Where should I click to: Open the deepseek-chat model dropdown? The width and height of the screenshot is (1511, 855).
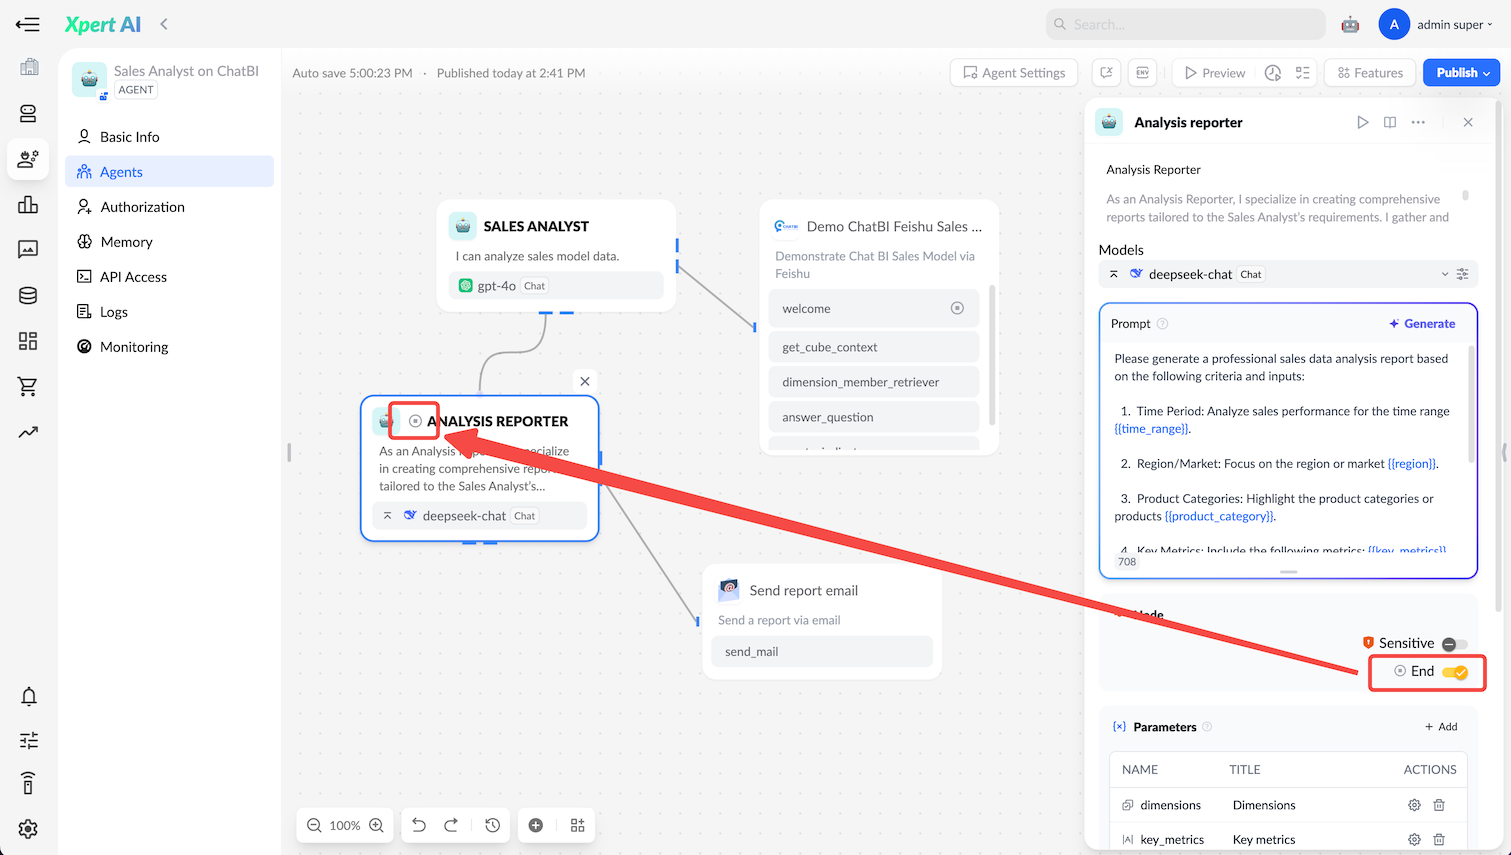(x=1444, y=274)
